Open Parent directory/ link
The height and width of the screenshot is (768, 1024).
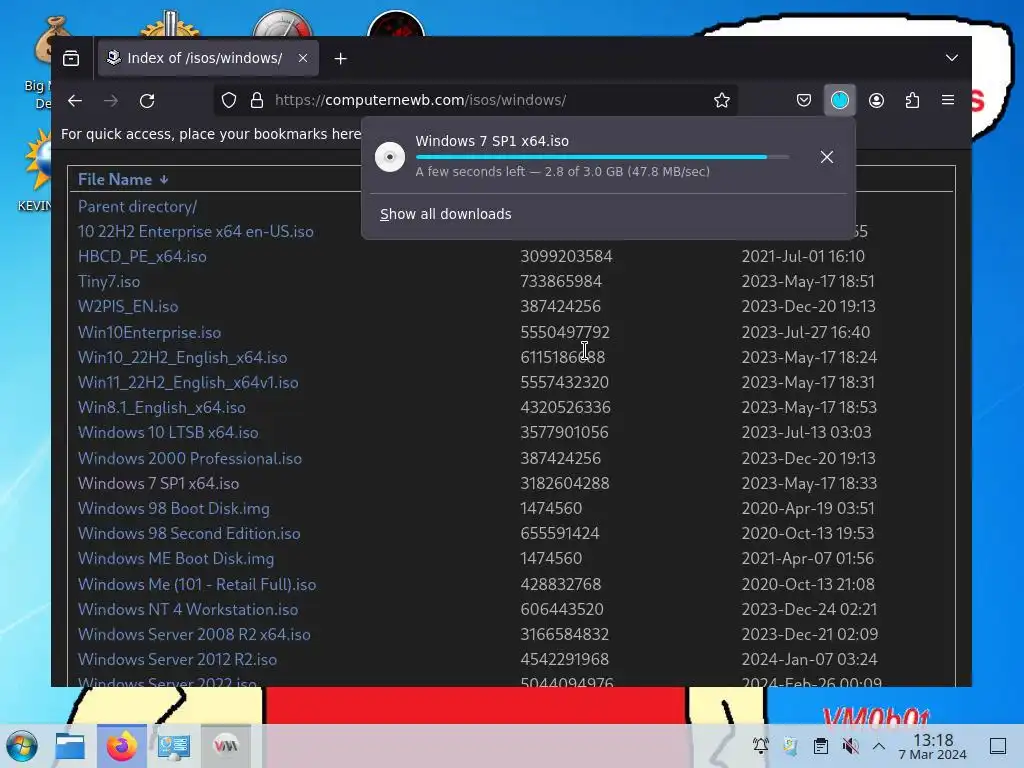pos(137,206)
